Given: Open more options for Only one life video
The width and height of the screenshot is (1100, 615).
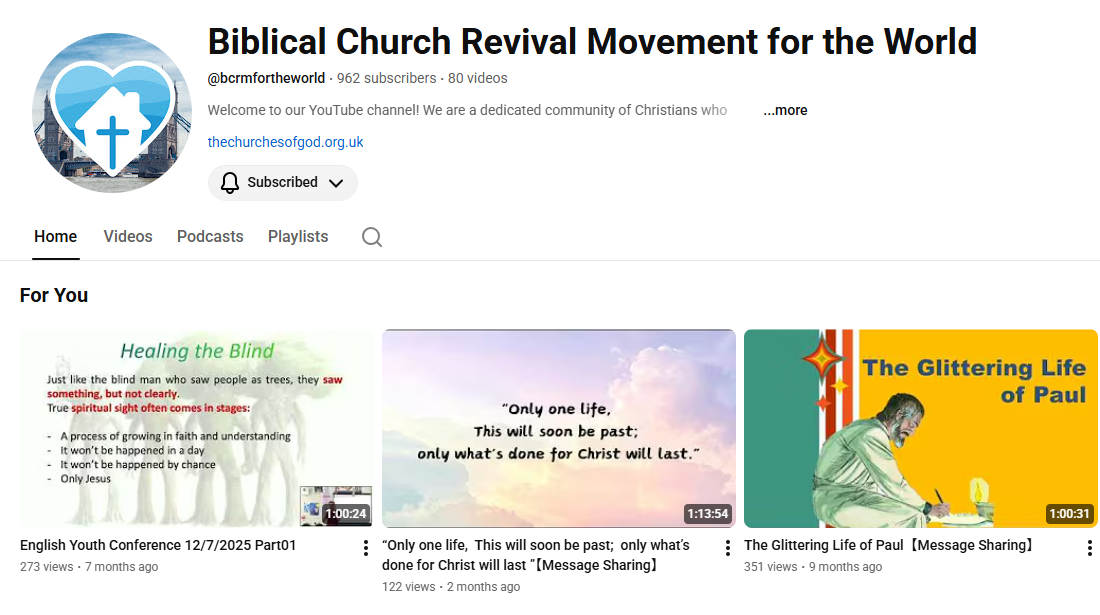Looking at the screenshot, I should point(727,548).
